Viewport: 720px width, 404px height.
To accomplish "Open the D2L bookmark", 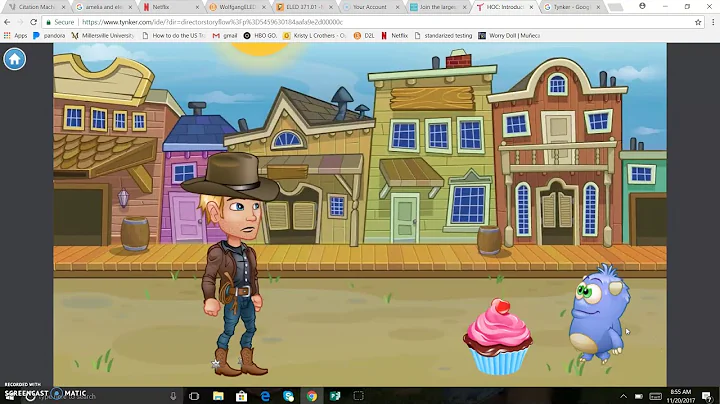I will [364, 35].
